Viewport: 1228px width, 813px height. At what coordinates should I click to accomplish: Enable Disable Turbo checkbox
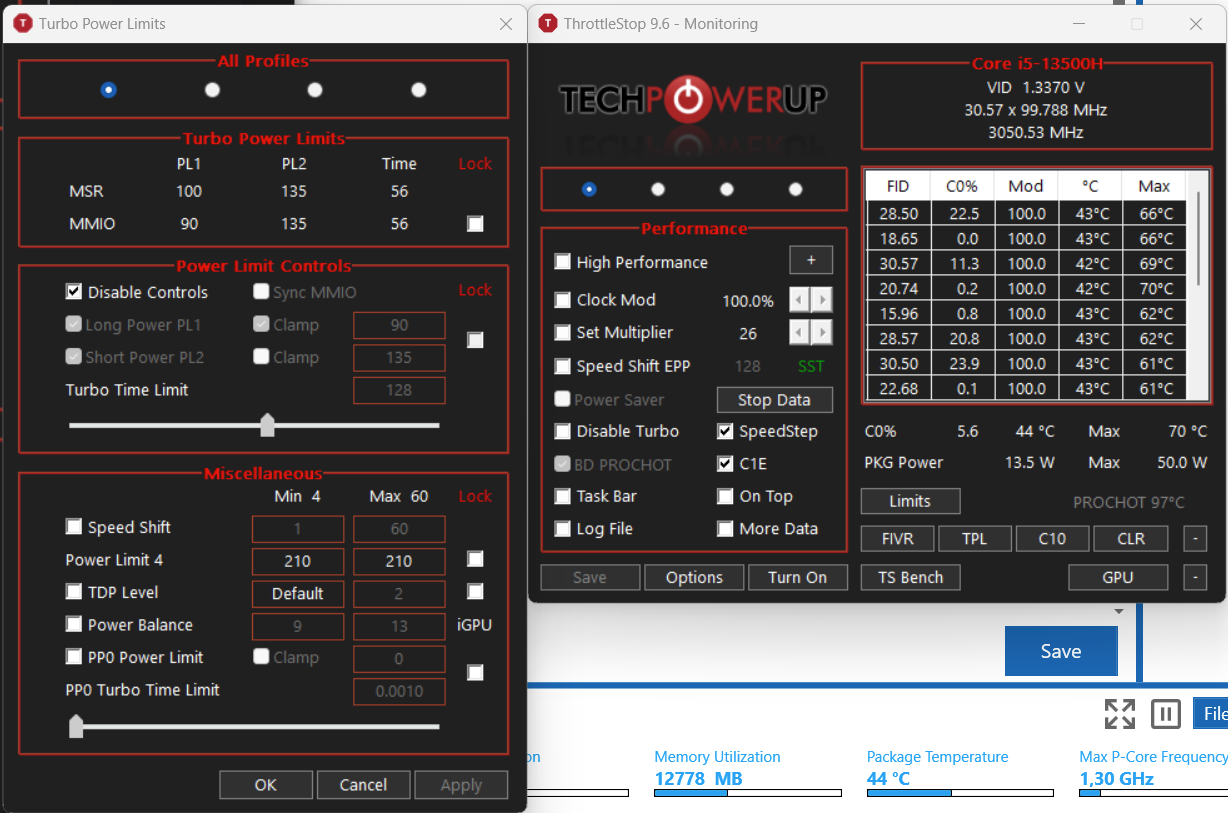click(563, 432)
